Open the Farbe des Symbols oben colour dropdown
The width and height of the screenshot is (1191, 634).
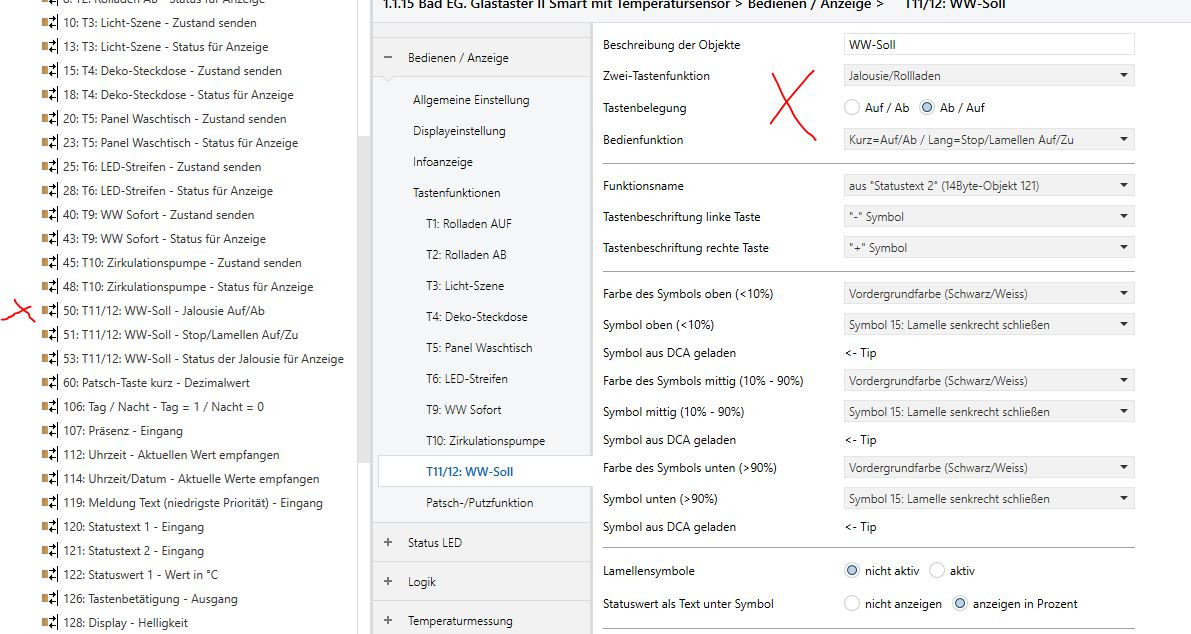click(x=989, y=294)
